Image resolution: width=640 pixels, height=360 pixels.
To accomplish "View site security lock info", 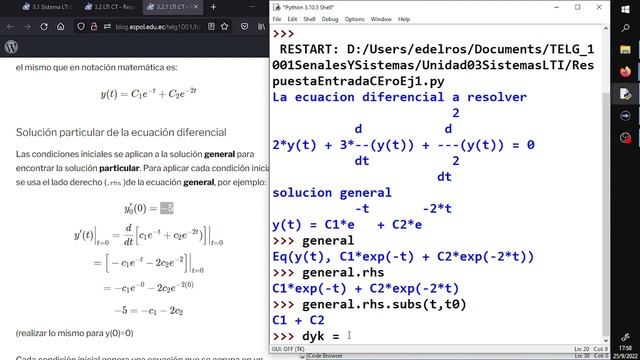I will [94, 27].
